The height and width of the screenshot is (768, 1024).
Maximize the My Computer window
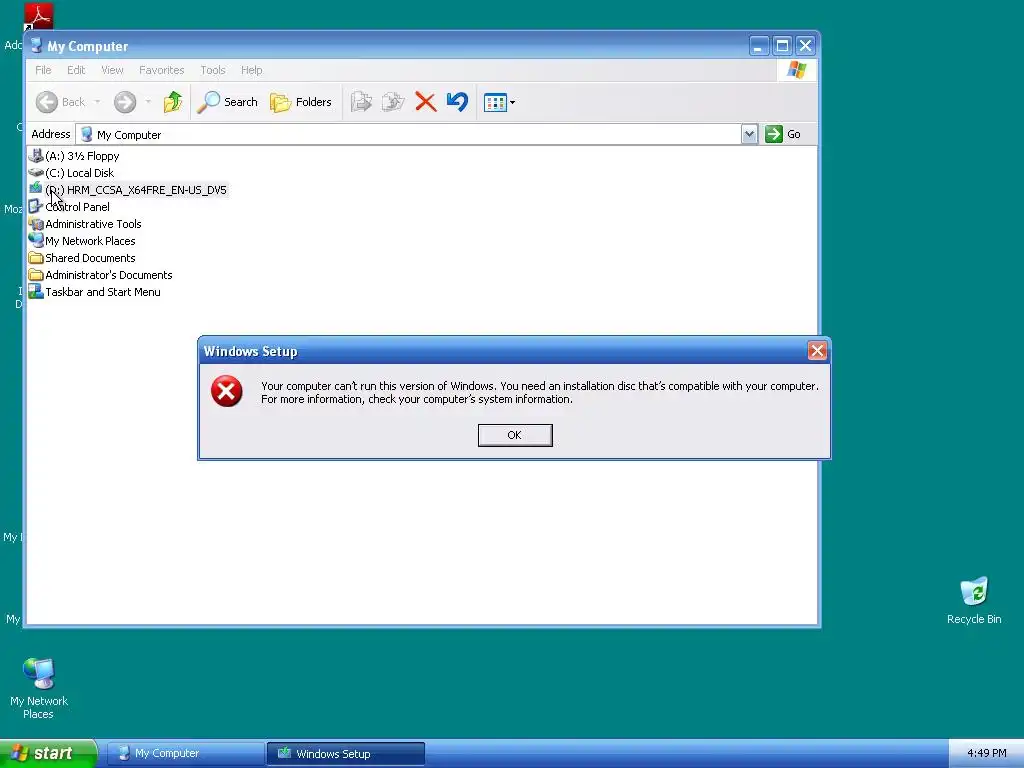[782, 46]
